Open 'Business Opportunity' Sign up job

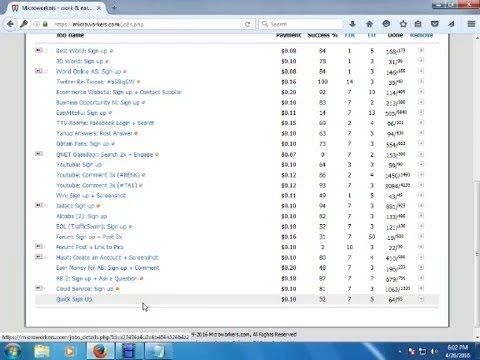tap(98, 102)
